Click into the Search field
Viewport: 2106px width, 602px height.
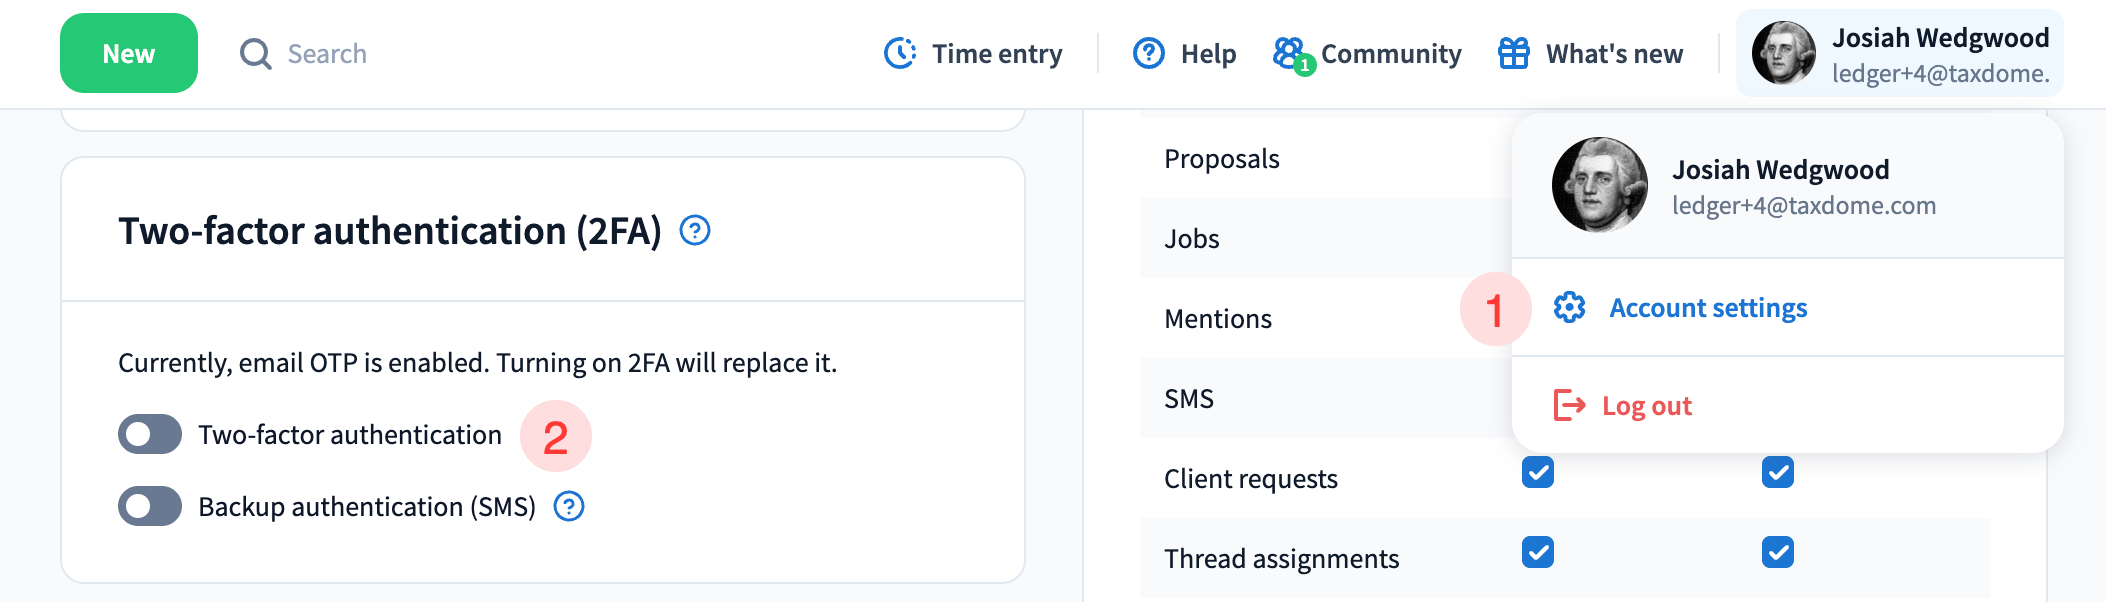tap(327, 54)
